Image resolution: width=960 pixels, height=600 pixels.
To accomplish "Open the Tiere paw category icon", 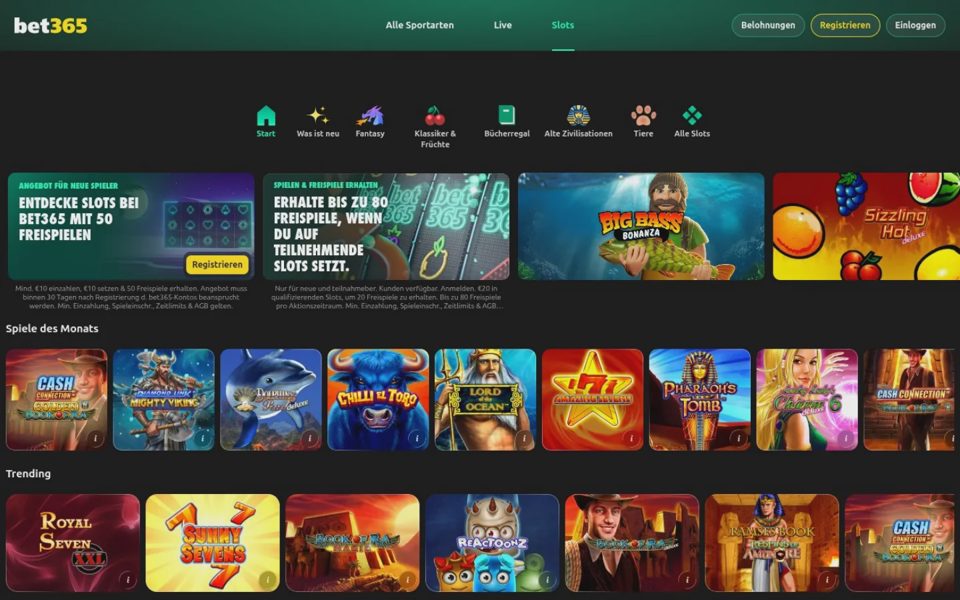I will (643, 115).
